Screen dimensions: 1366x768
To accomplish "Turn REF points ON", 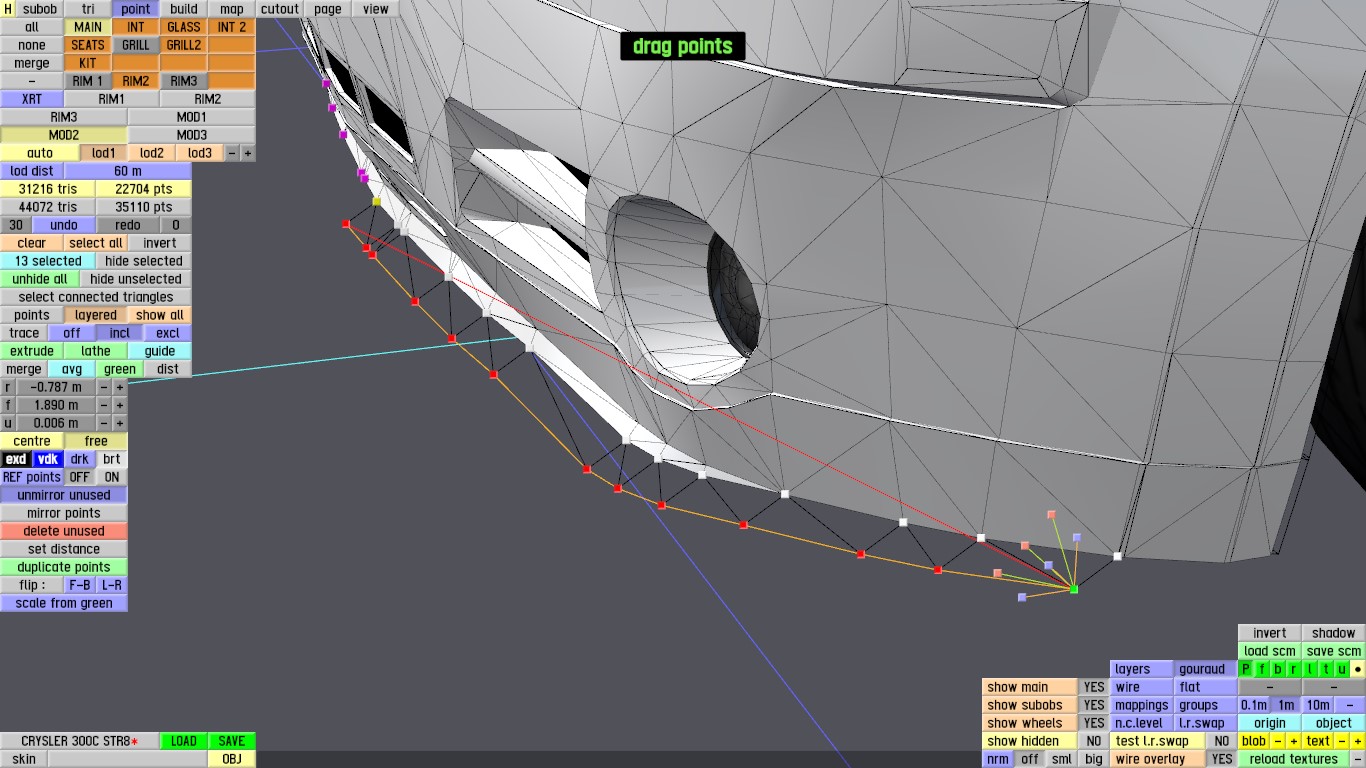I will (112, 477).
